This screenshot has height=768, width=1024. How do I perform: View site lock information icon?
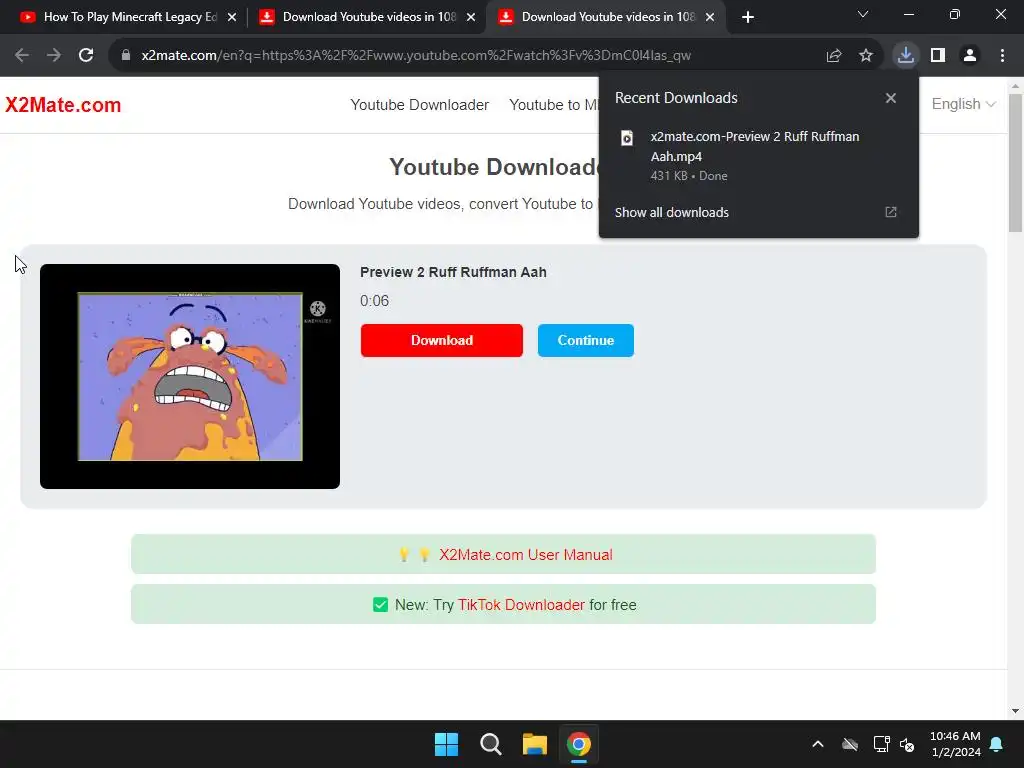click(126, 56)
